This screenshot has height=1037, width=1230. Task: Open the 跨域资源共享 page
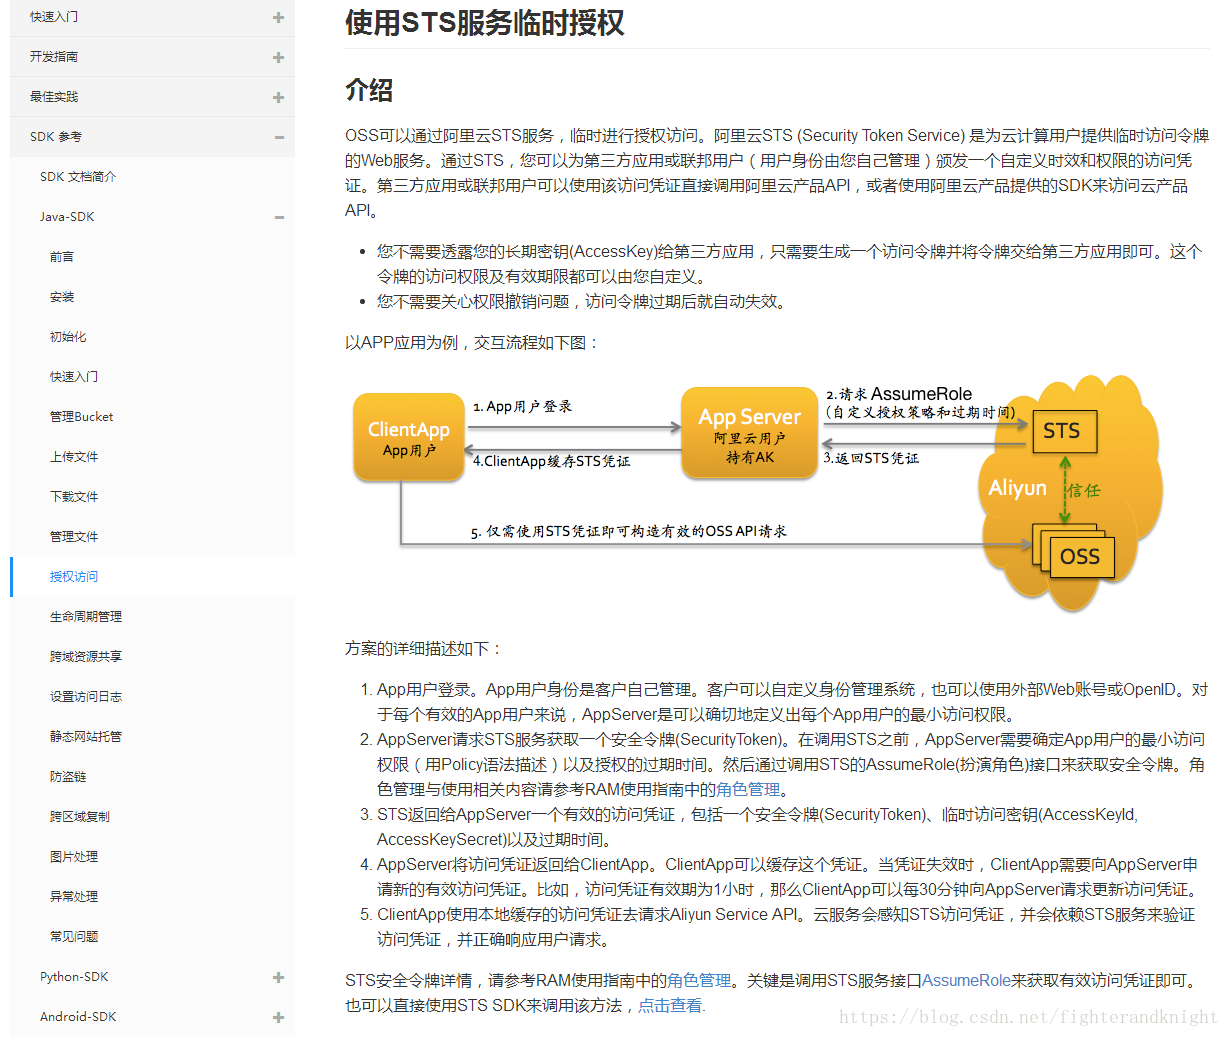pos(86,657)
